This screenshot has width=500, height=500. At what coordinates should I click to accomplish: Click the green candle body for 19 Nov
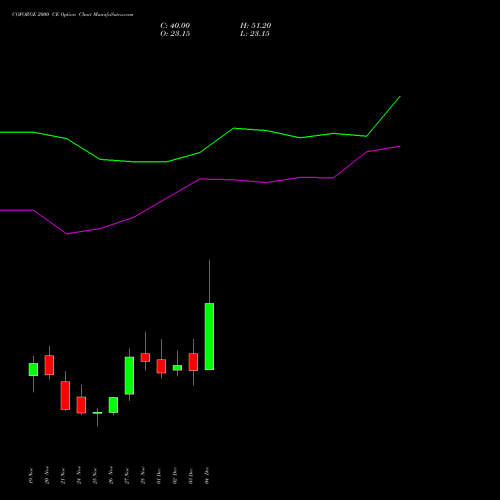[33, 369]
